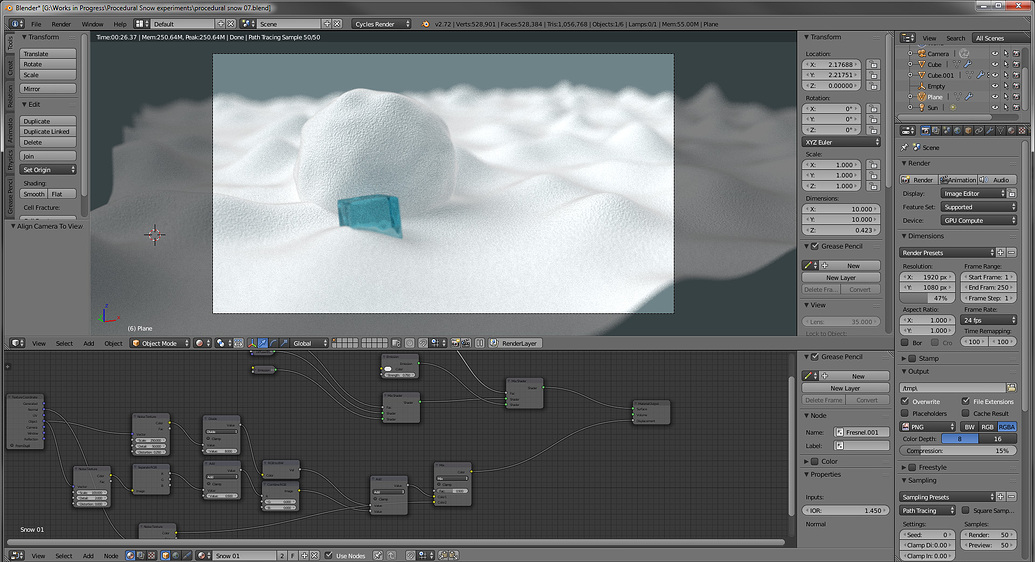
Task: Click the Smooth shading button
Action: click(34, 194)
